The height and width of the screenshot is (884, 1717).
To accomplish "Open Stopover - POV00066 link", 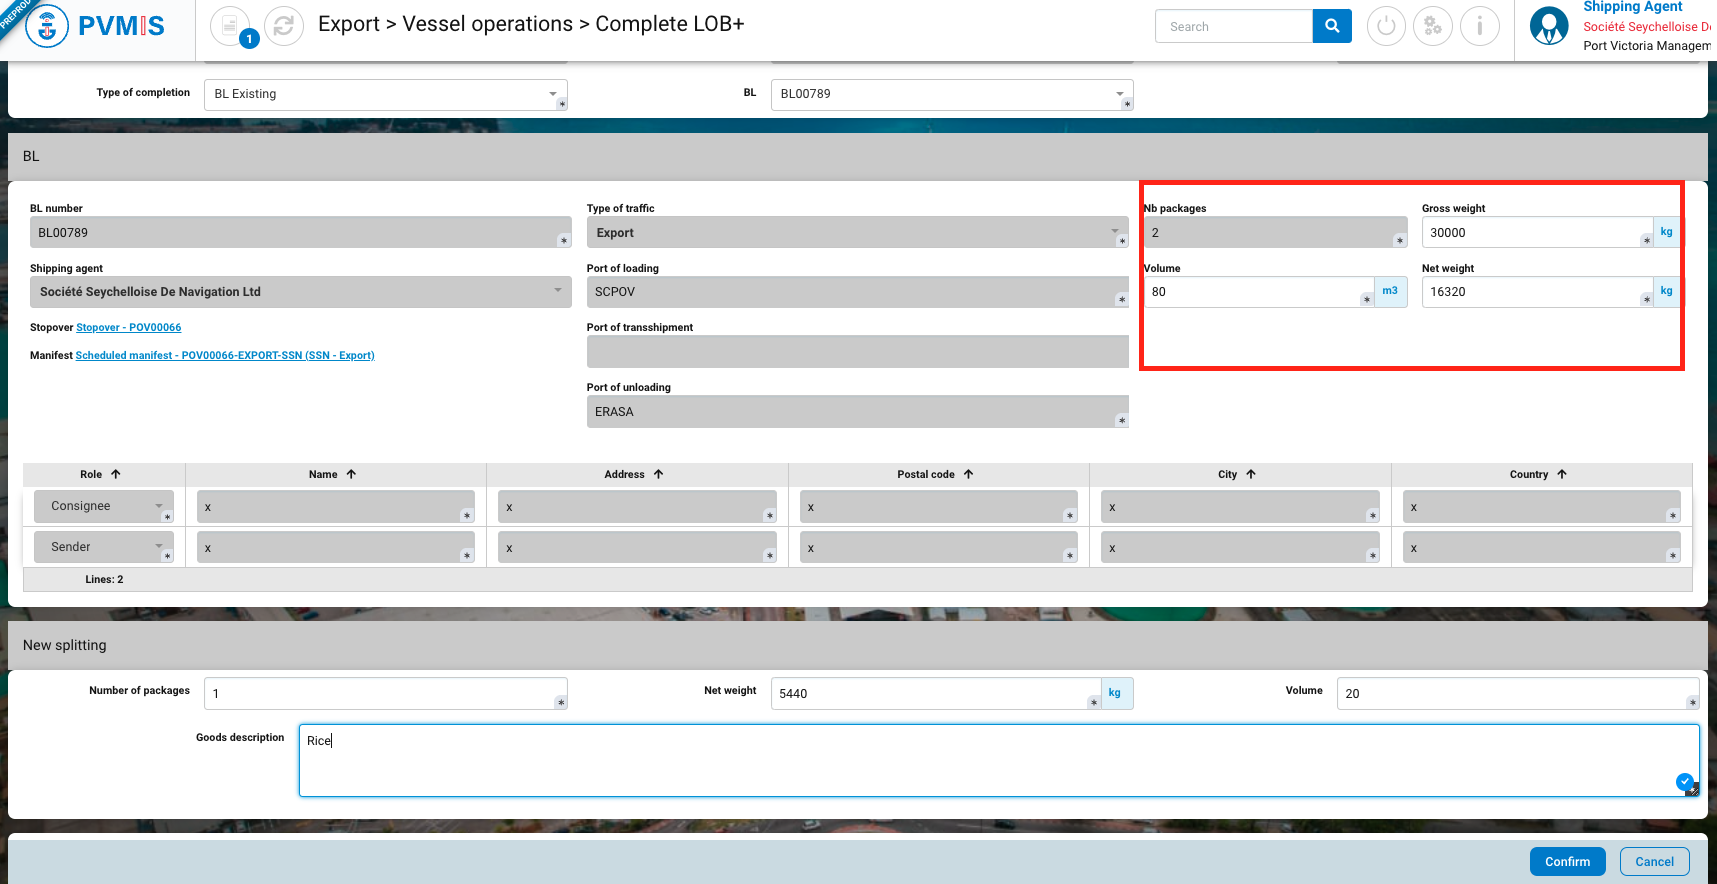I will [128, 328].
